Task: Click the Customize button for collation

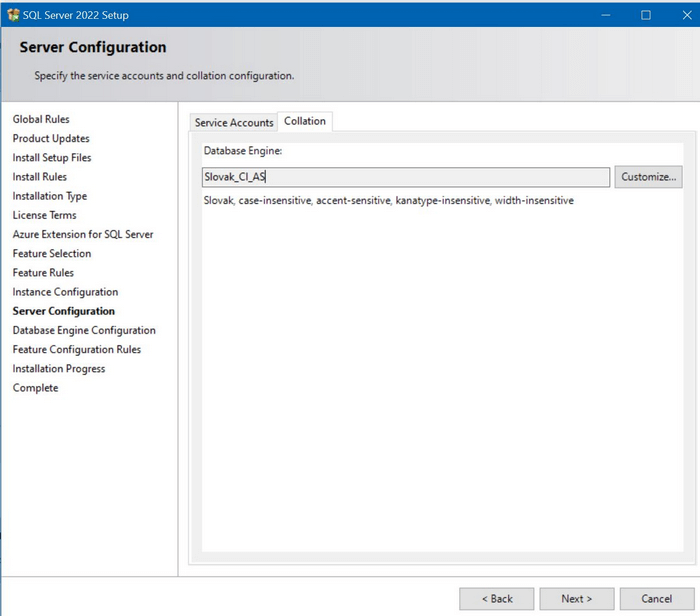Action: tap(648, 177)
